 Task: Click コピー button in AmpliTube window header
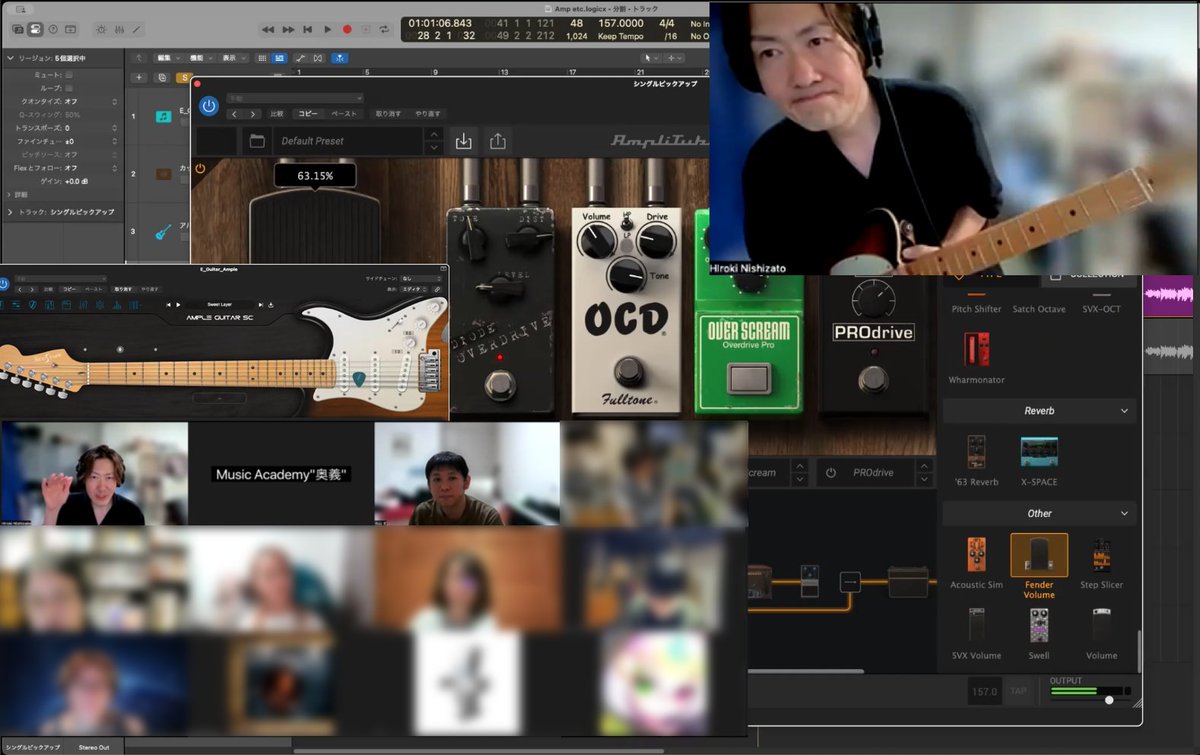pyautogui.click(x=309, y=114)
